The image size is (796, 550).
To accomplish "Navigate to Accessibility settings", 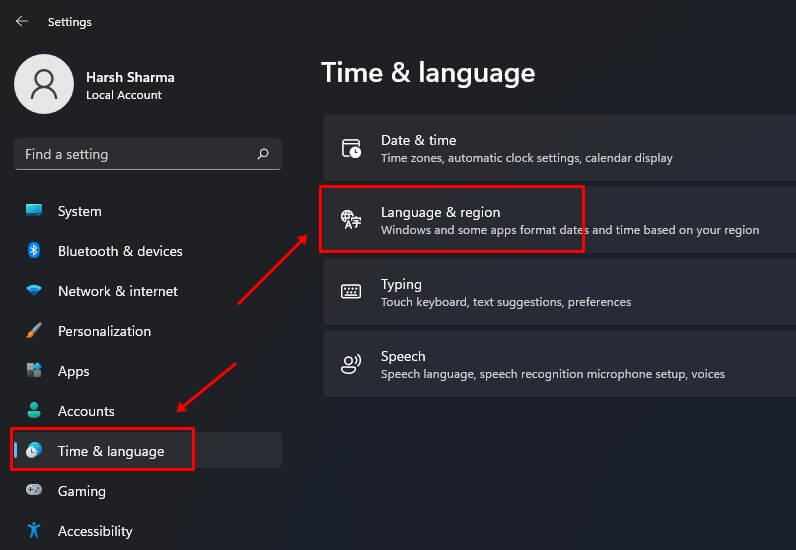I will click(148, 531).
